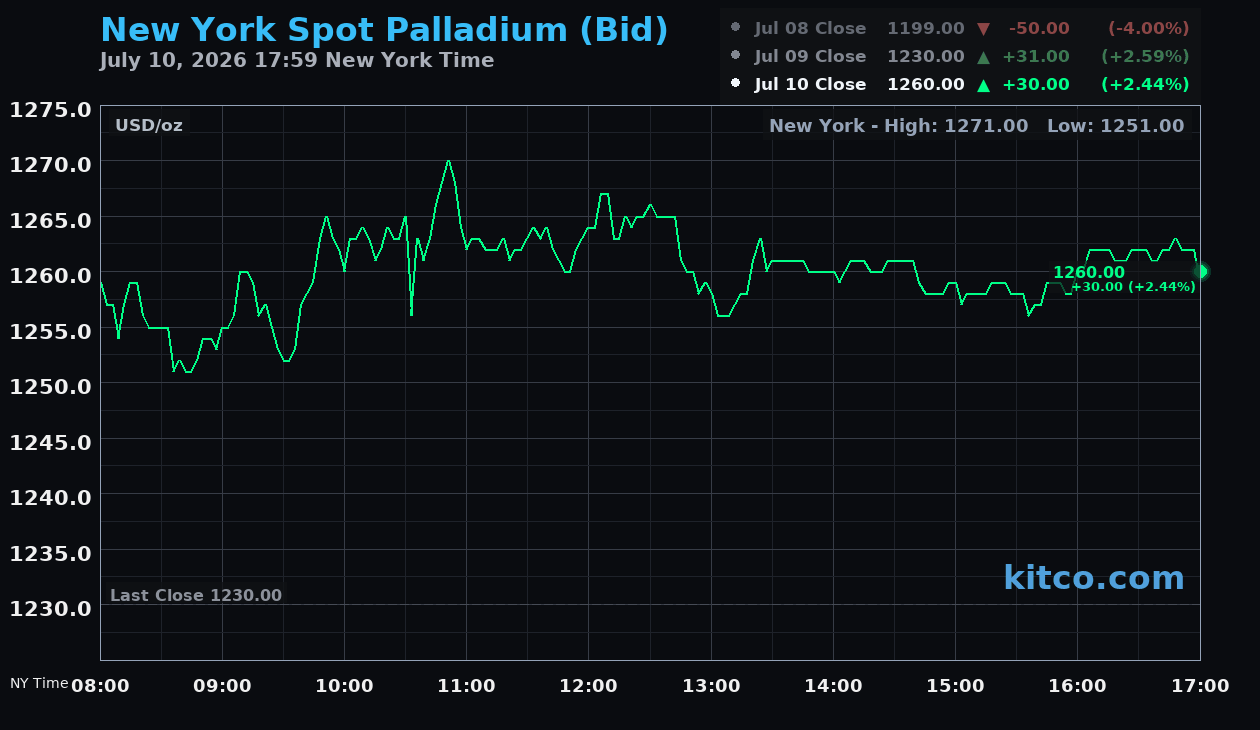Click the Jul 09 Close label
The height and width of the screenshot is (730, 1260).
[810, 56]
